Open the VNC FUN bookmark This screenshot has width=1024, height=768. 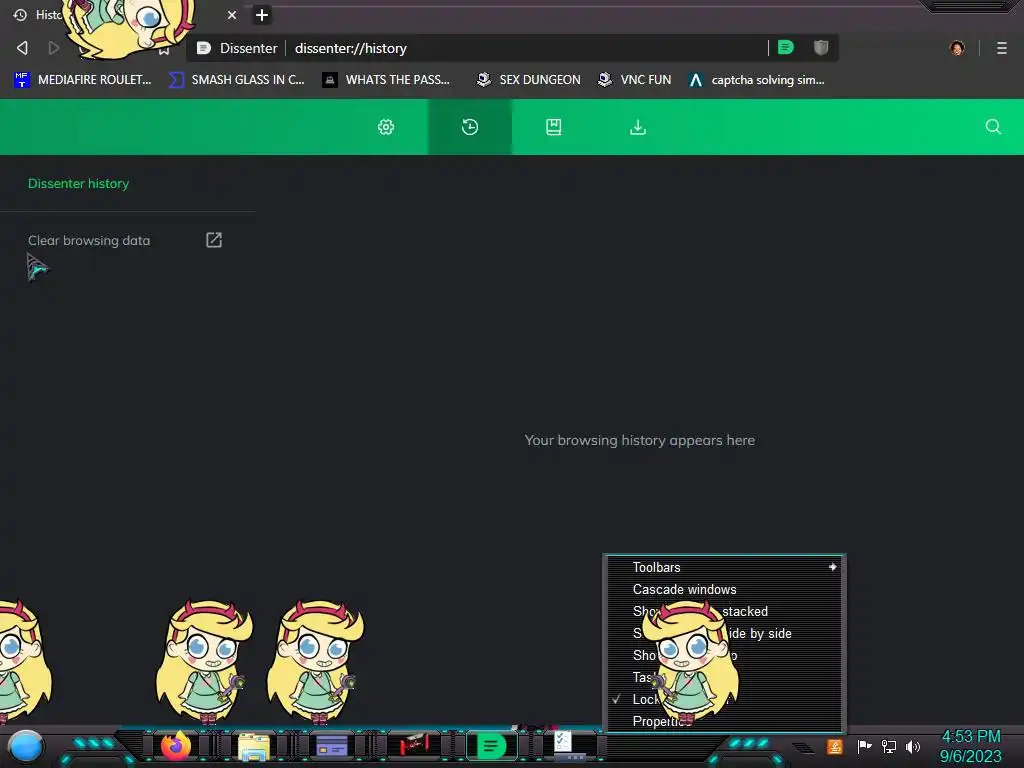635,80
